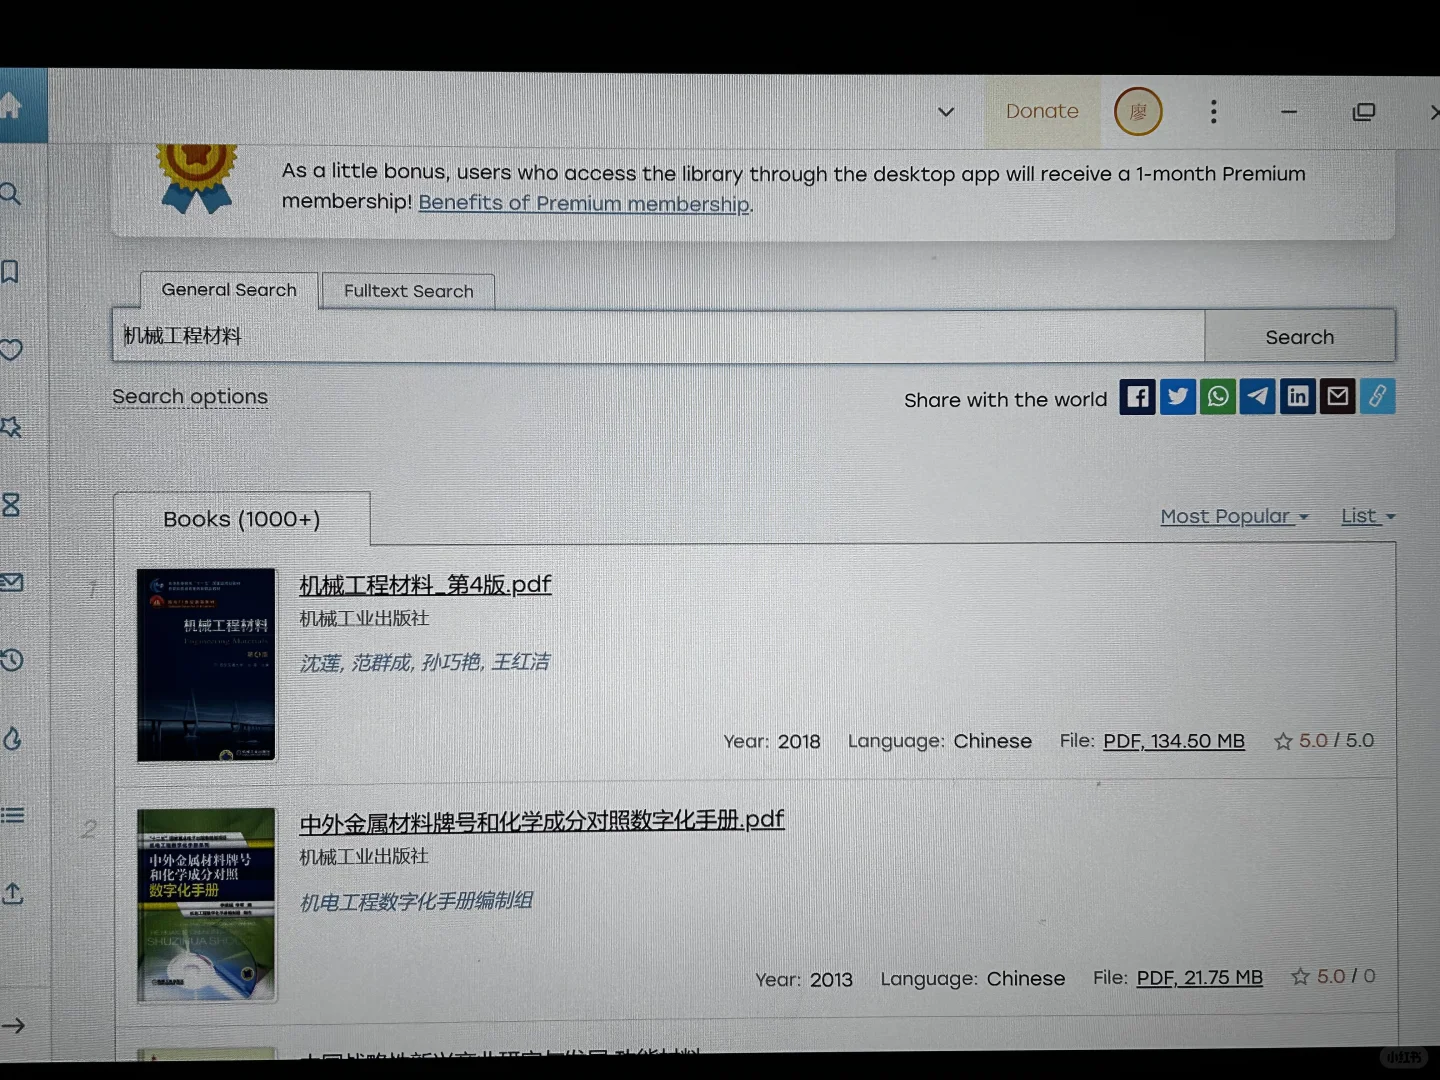Click cover thumbnail of 中外金属材料牌号 handbook
The width and height of the screenshot is (1440, 1080).
(206, 904)
